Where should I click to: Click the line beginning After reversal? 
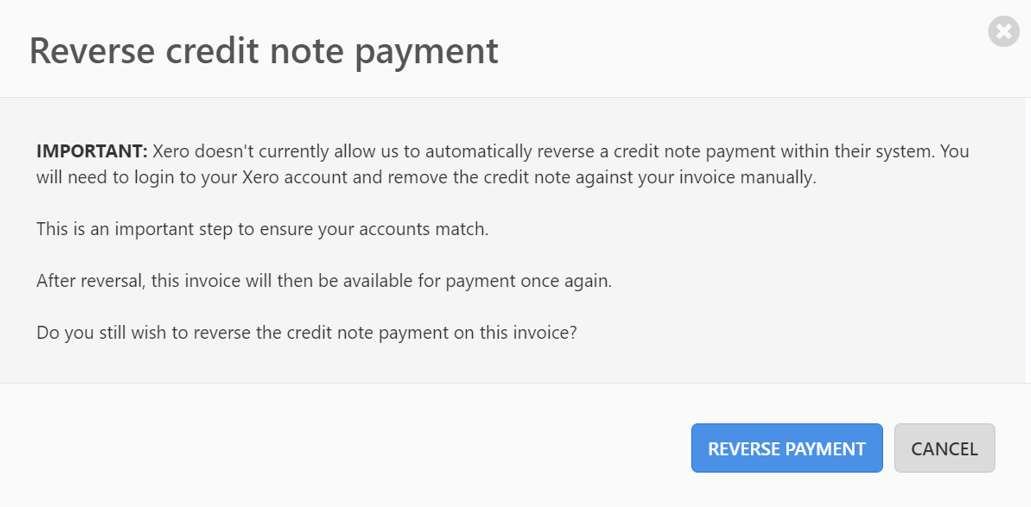324,281
